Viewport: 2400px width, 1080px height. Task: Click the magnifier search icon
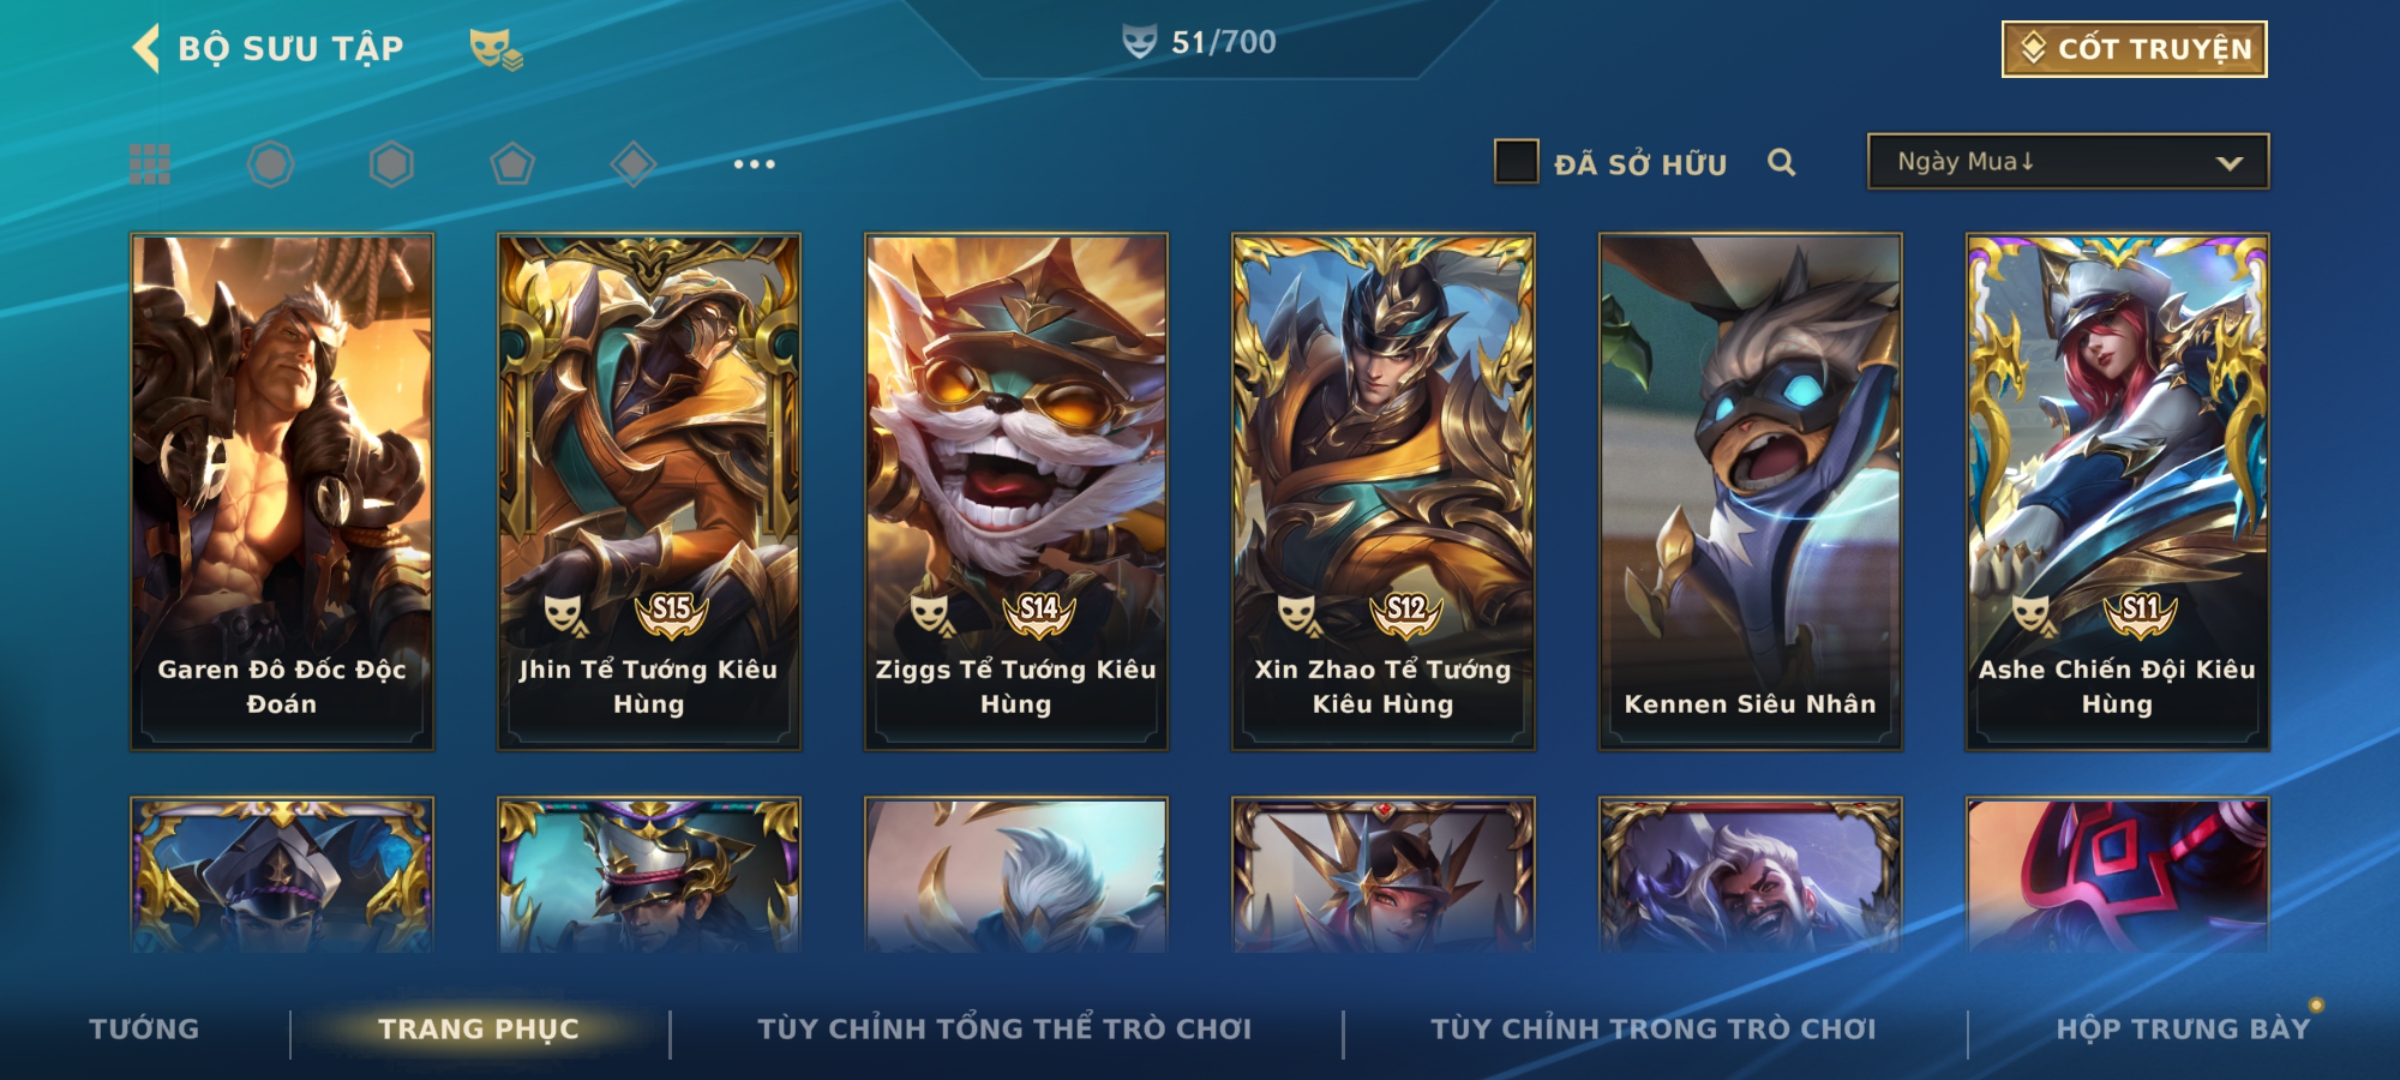pyautogui.click(x=1781, y=162)
